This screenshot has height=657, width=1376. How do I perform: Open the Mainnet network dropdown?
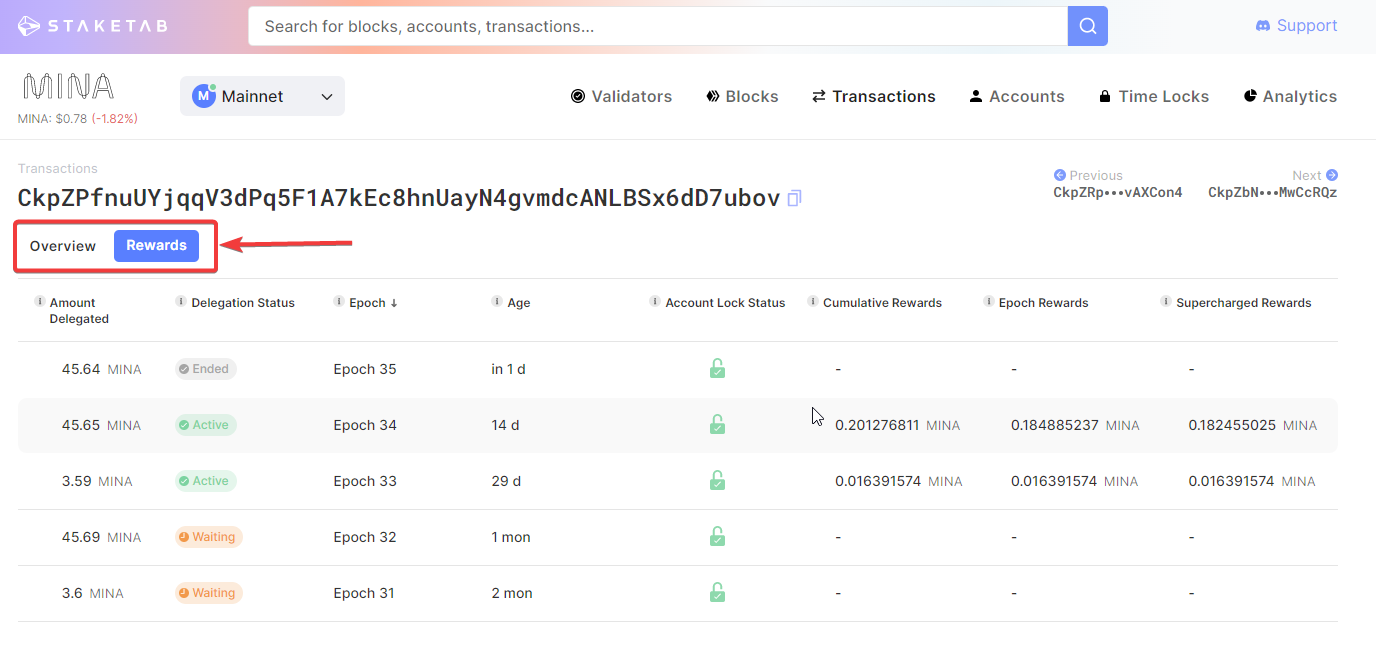[262, 96]
